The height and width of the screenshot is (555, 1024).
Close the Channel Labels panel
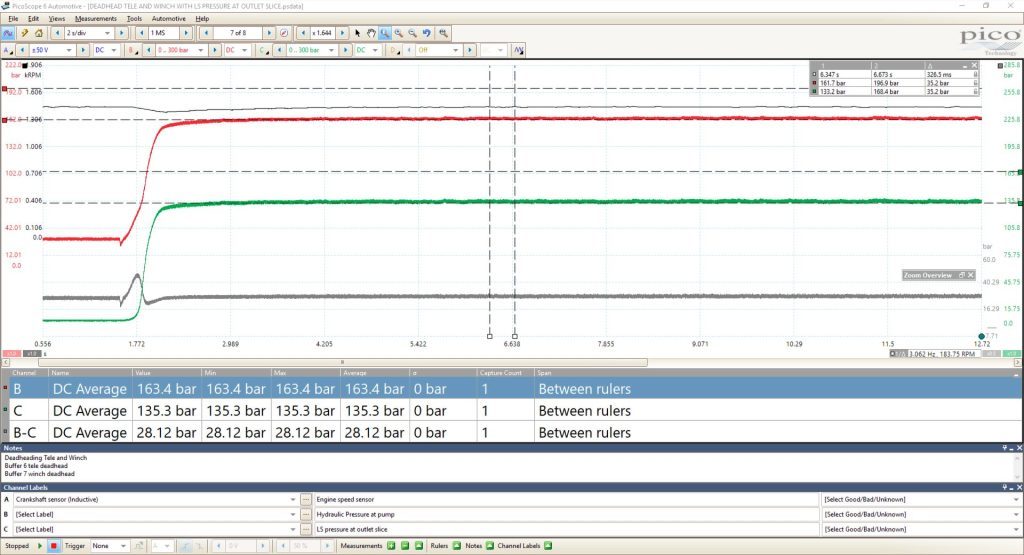tap(1018, 487)
